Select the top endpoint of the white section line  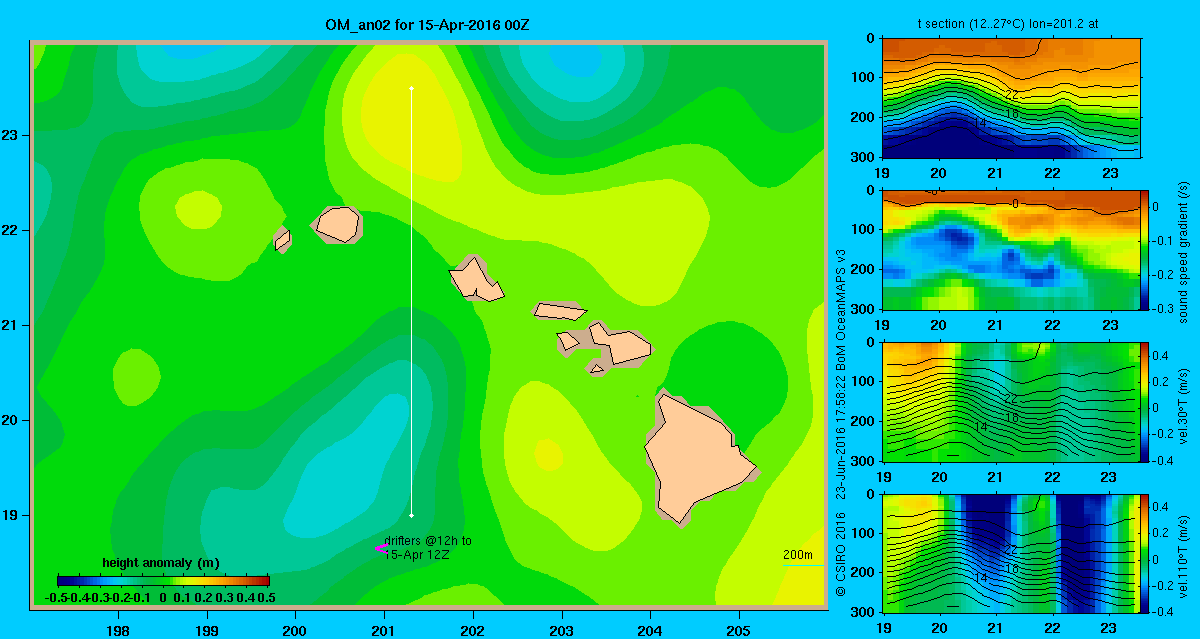coord(412,88)
